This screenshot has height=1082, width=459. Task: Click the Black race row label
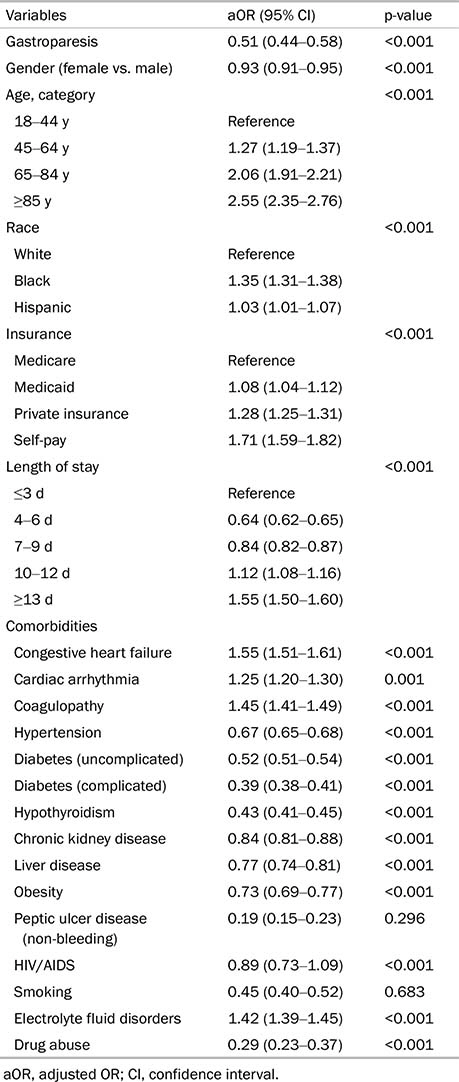coord(32,281)
